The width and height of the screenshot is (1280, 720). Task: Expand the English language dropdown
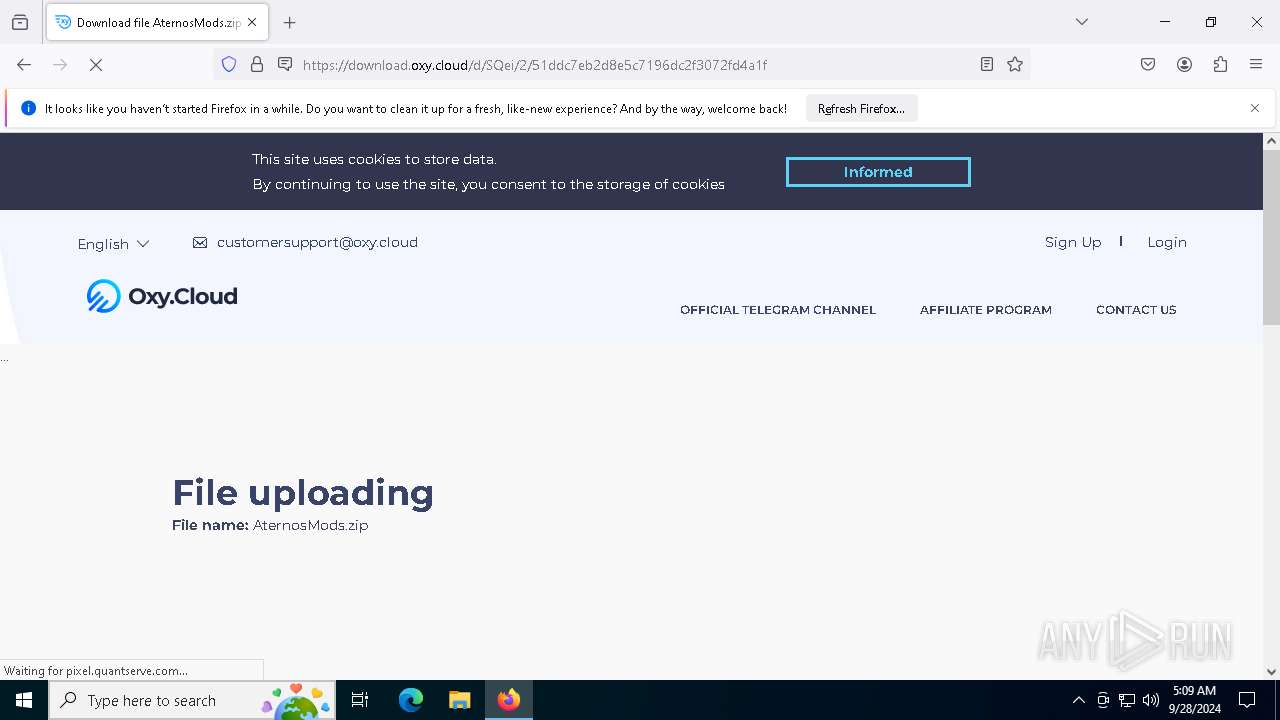point(113,244)
